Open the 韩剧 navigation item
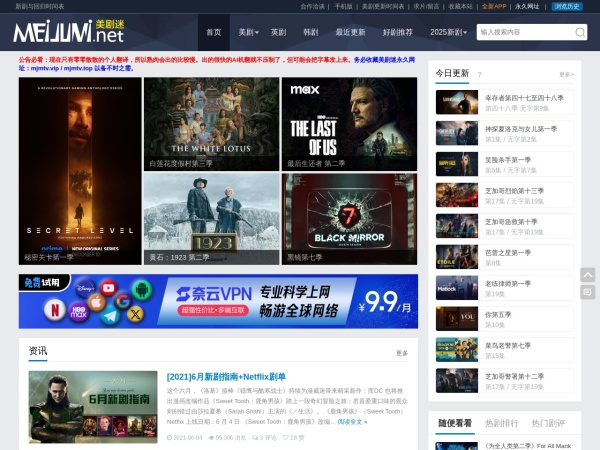Image resolution: width=600 pixels, height=450 pixels. 311,33
